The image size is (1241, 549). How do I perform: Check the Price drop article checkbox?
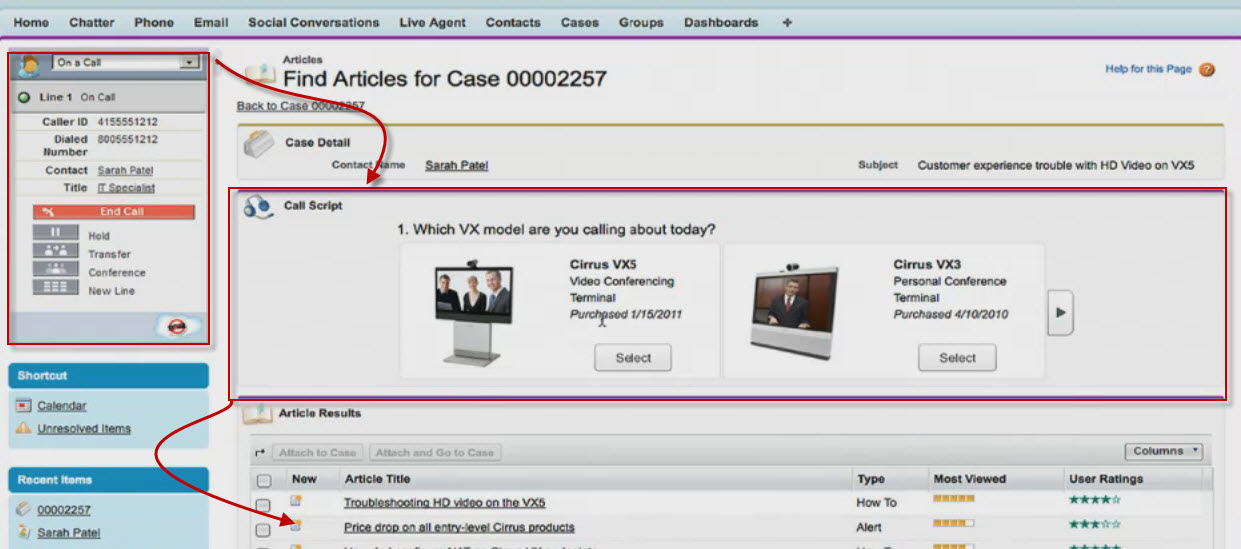263,530
